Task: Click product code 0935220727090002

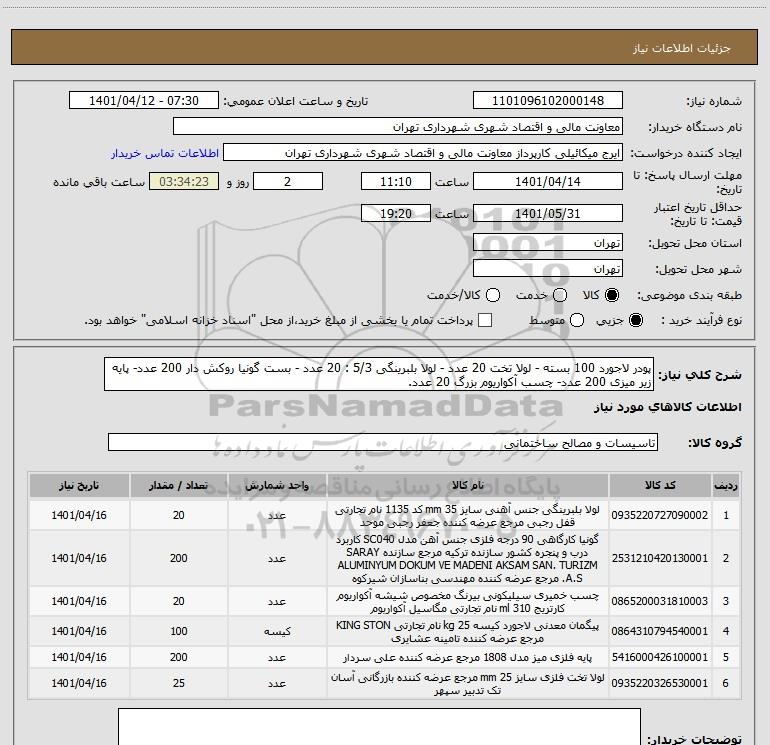Action: 660,515
